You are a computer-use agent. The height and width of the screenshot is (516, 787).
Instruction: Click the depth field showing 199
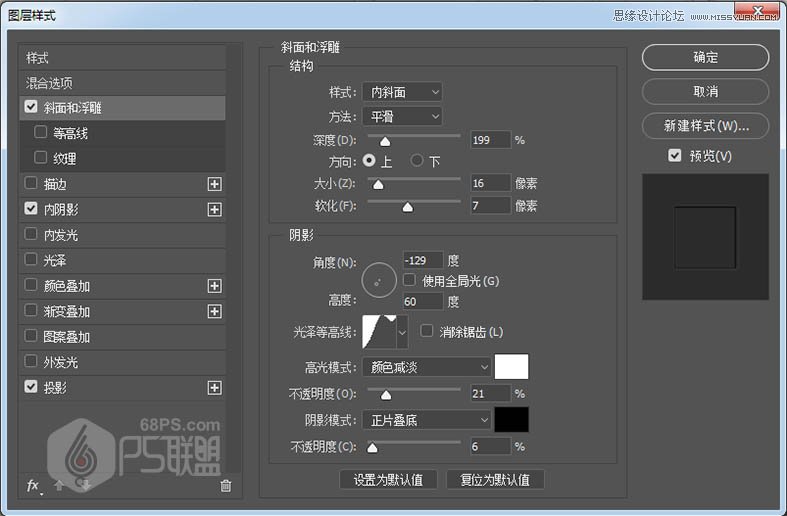490,140
